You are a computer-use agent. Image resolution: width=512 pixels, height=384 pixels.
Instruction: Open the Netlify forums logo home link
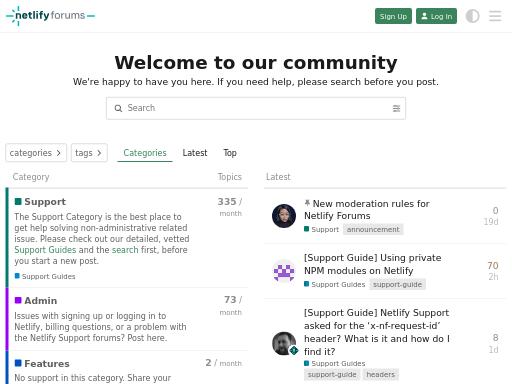pyautogui.click(x=50, y=16)
